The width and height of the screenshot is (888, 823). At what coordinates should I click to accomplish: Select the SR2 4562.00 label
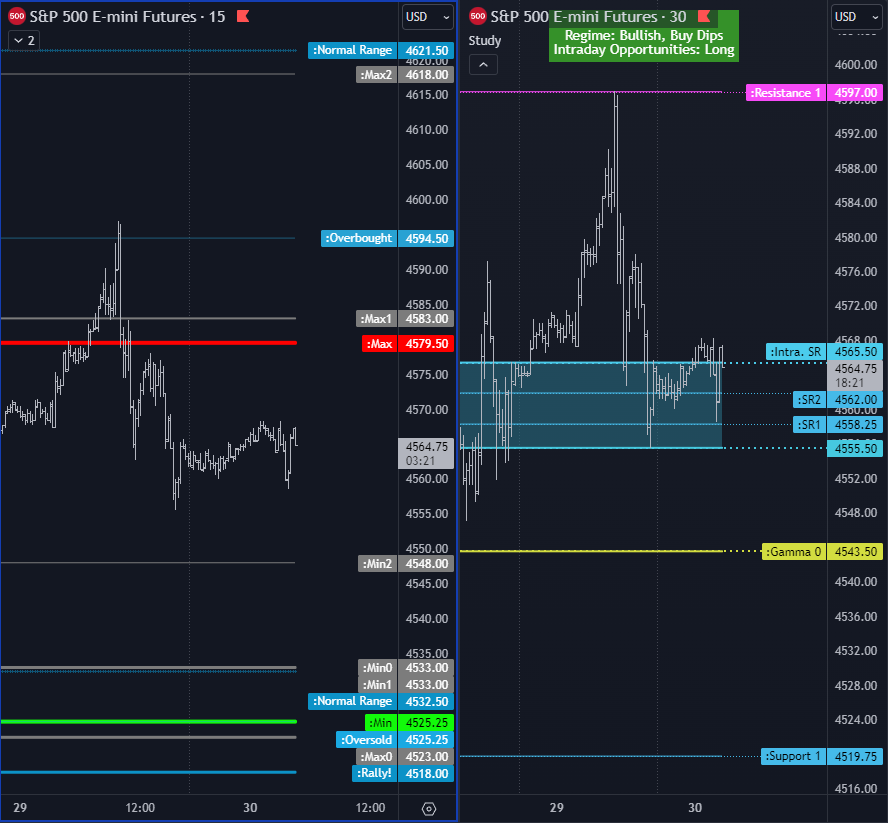(x=838, y=400)
